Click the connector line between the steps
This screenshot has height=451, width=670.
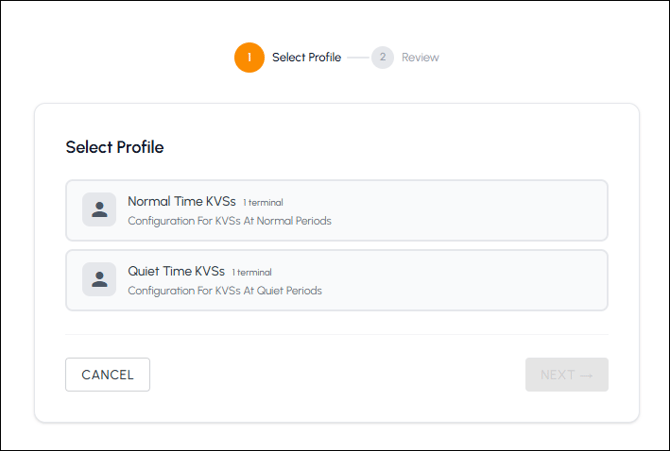pos(358,57)
